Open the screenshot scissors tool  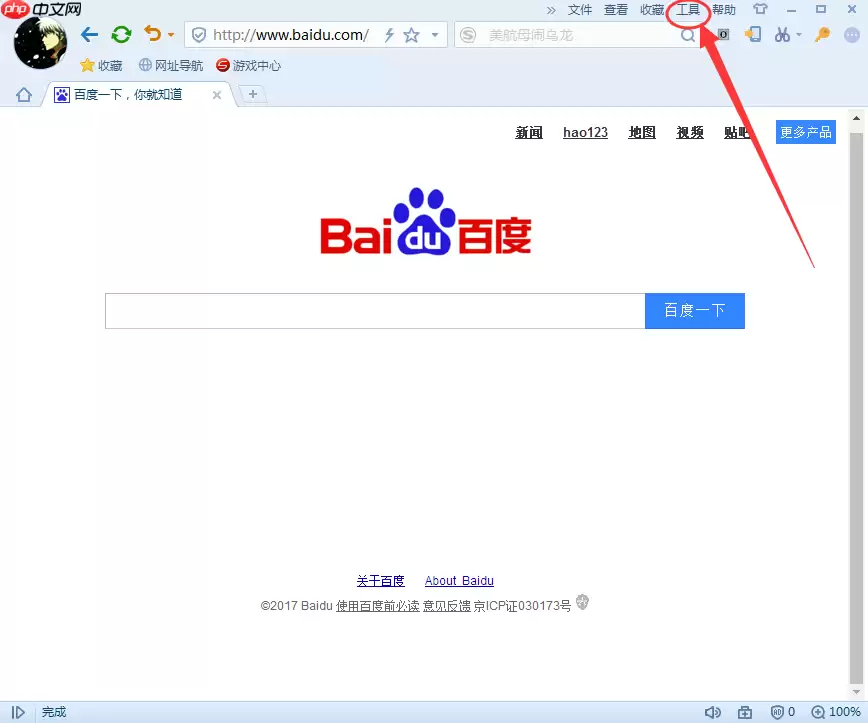783,35
